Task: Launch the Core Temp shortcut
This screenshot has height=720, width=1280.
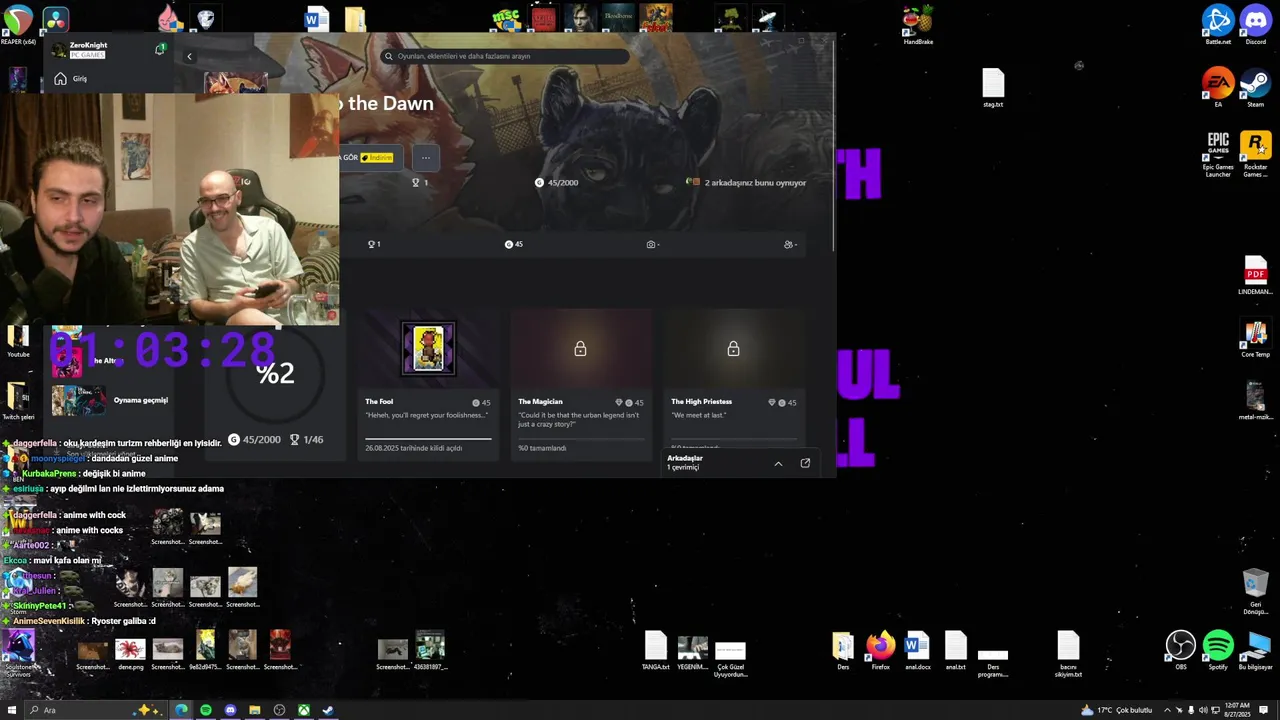Action: pos(1256,338)
